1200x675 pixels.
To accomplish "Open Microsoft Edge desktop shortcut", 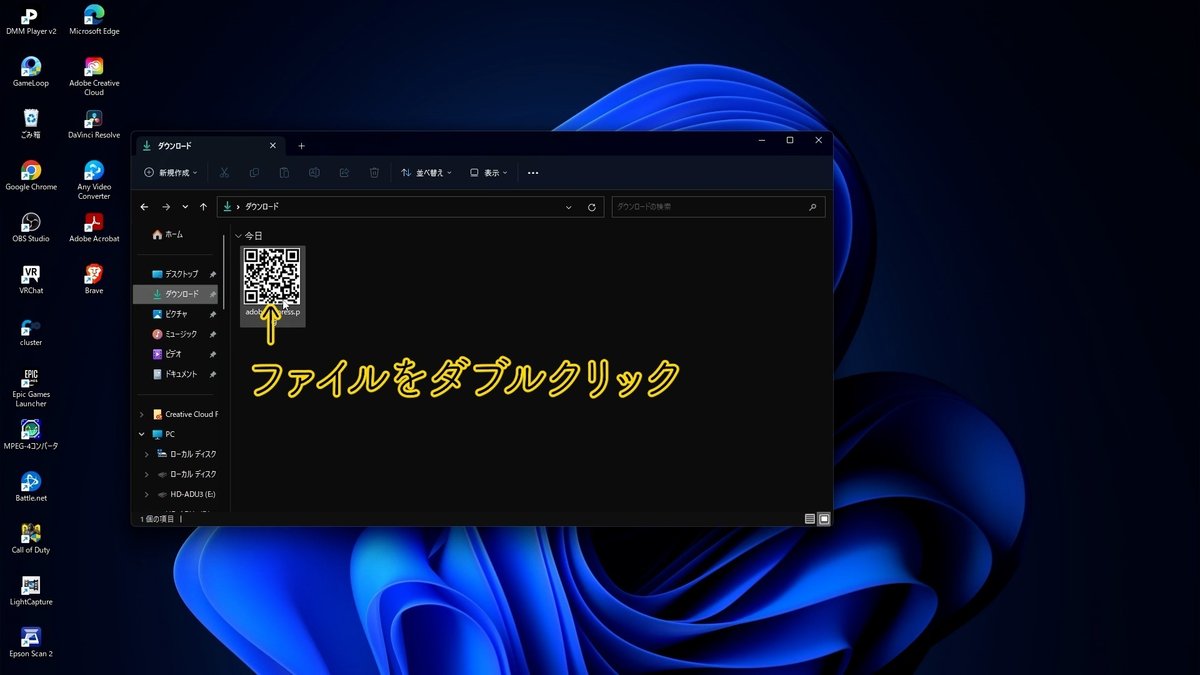I will [94, 20].
